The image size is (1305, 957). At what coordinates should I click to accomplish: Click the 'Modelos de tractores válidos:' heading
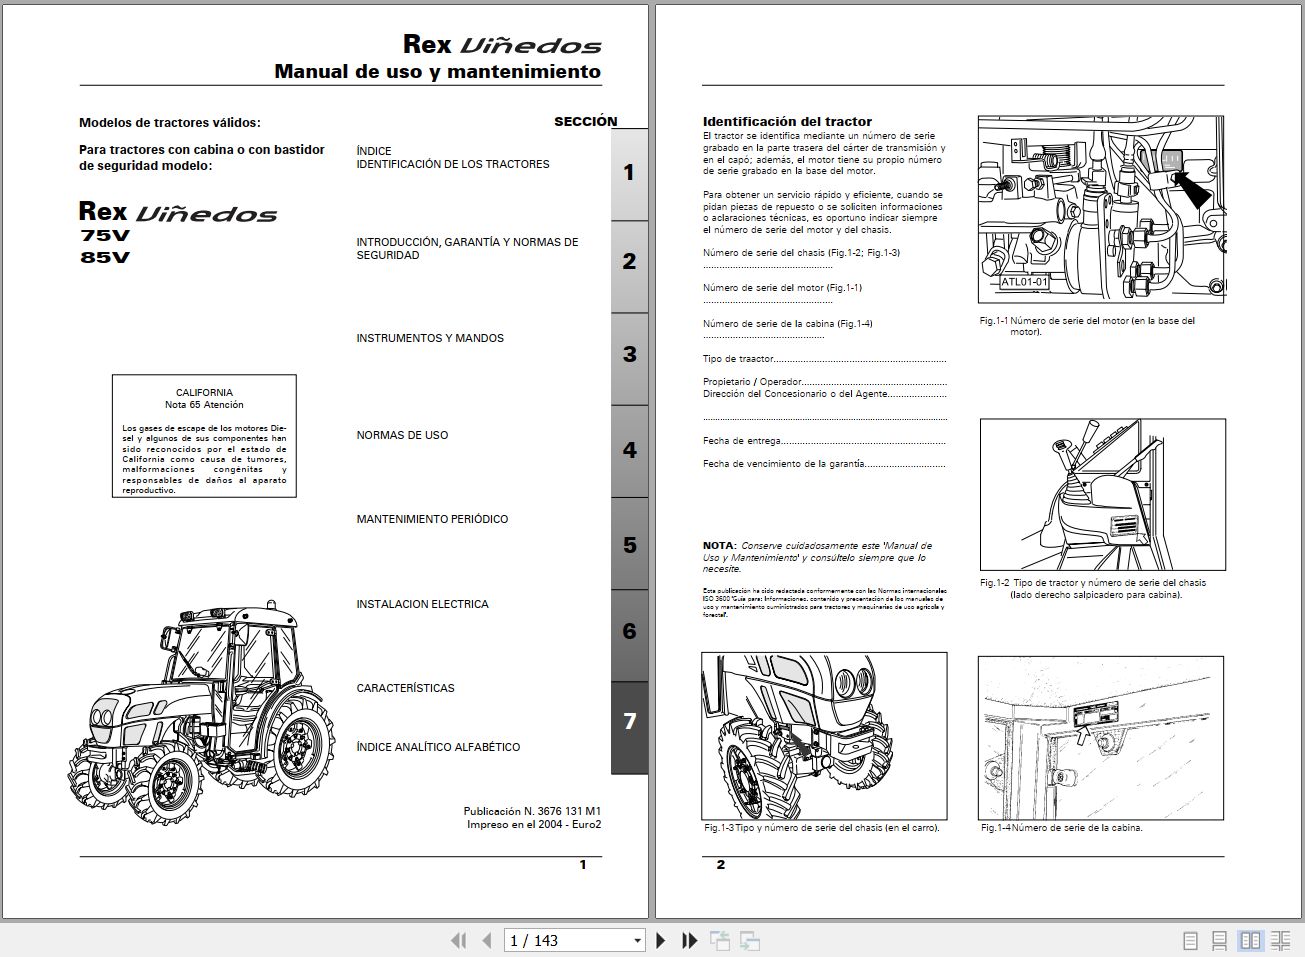(170, 123)
